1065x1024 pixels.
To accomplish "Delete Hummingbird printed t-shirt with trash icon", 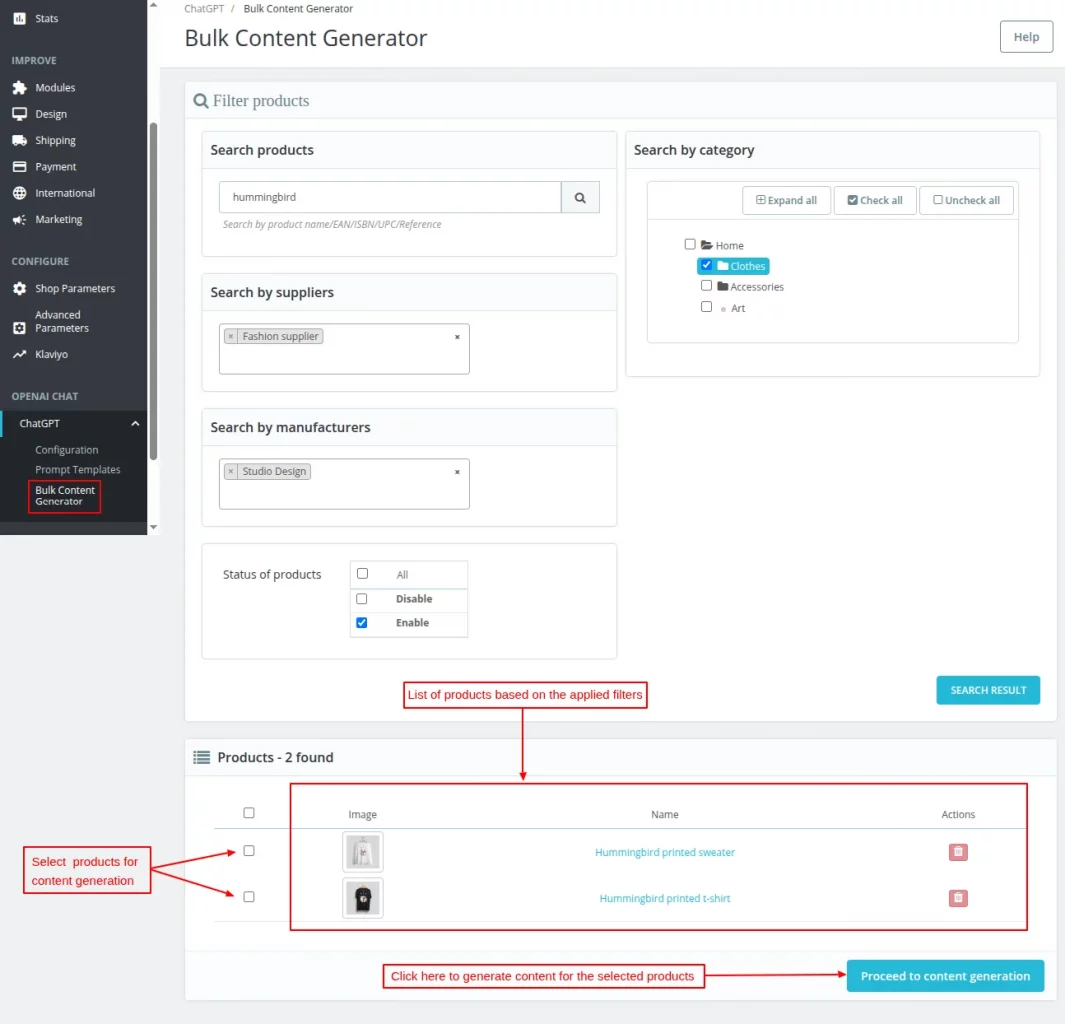I will [x=958, y=898].
